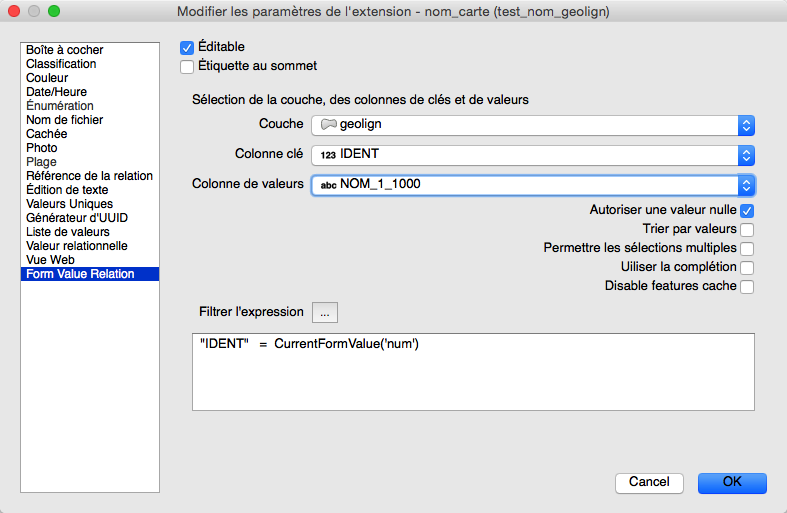Choose Vue Web in the widget list
This screenshot has height=513, width=787.
[x=50, y=260]
